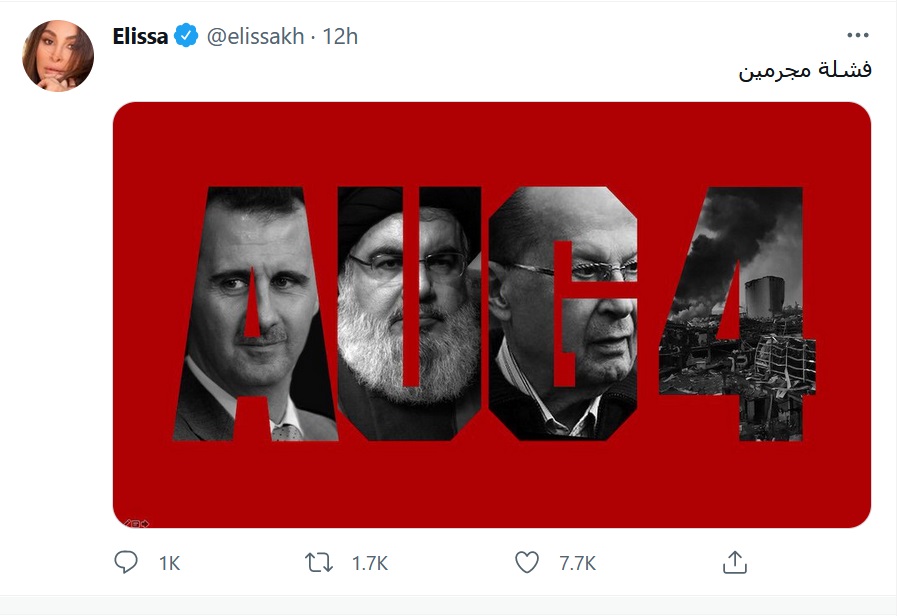Screen dimensions: 899x616
Task: Open the 12h timestamp link
Action: 340,36
